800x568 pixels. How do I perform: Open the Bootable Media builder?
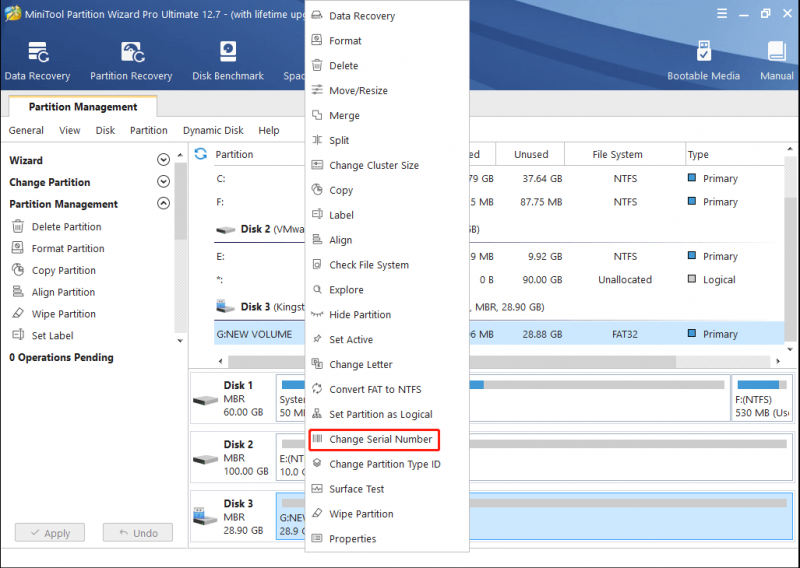[703, 61]
